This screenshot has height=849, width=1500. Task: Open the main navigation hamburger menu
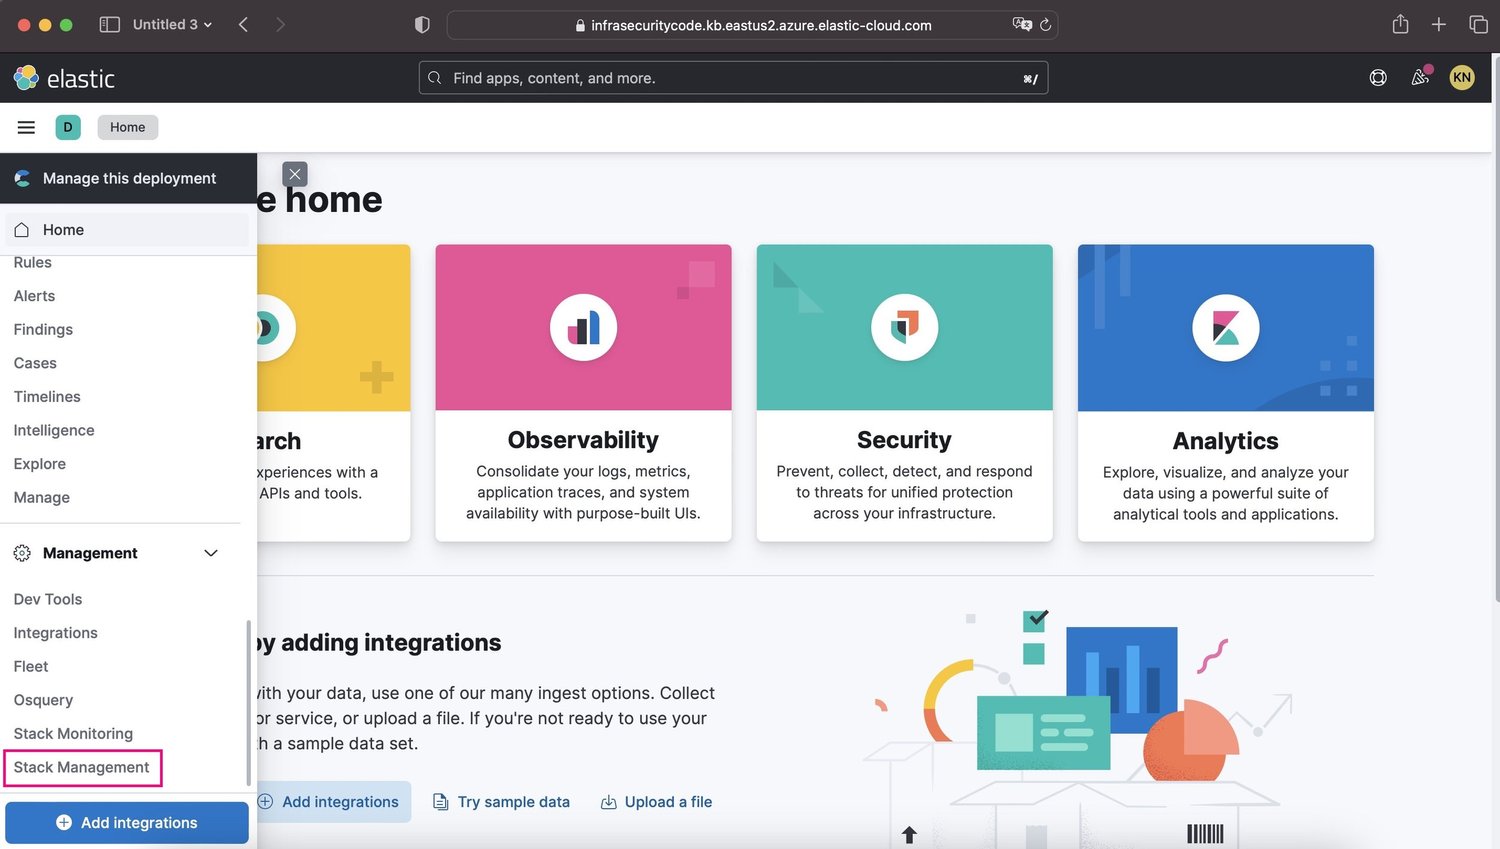tap(26, 127)
